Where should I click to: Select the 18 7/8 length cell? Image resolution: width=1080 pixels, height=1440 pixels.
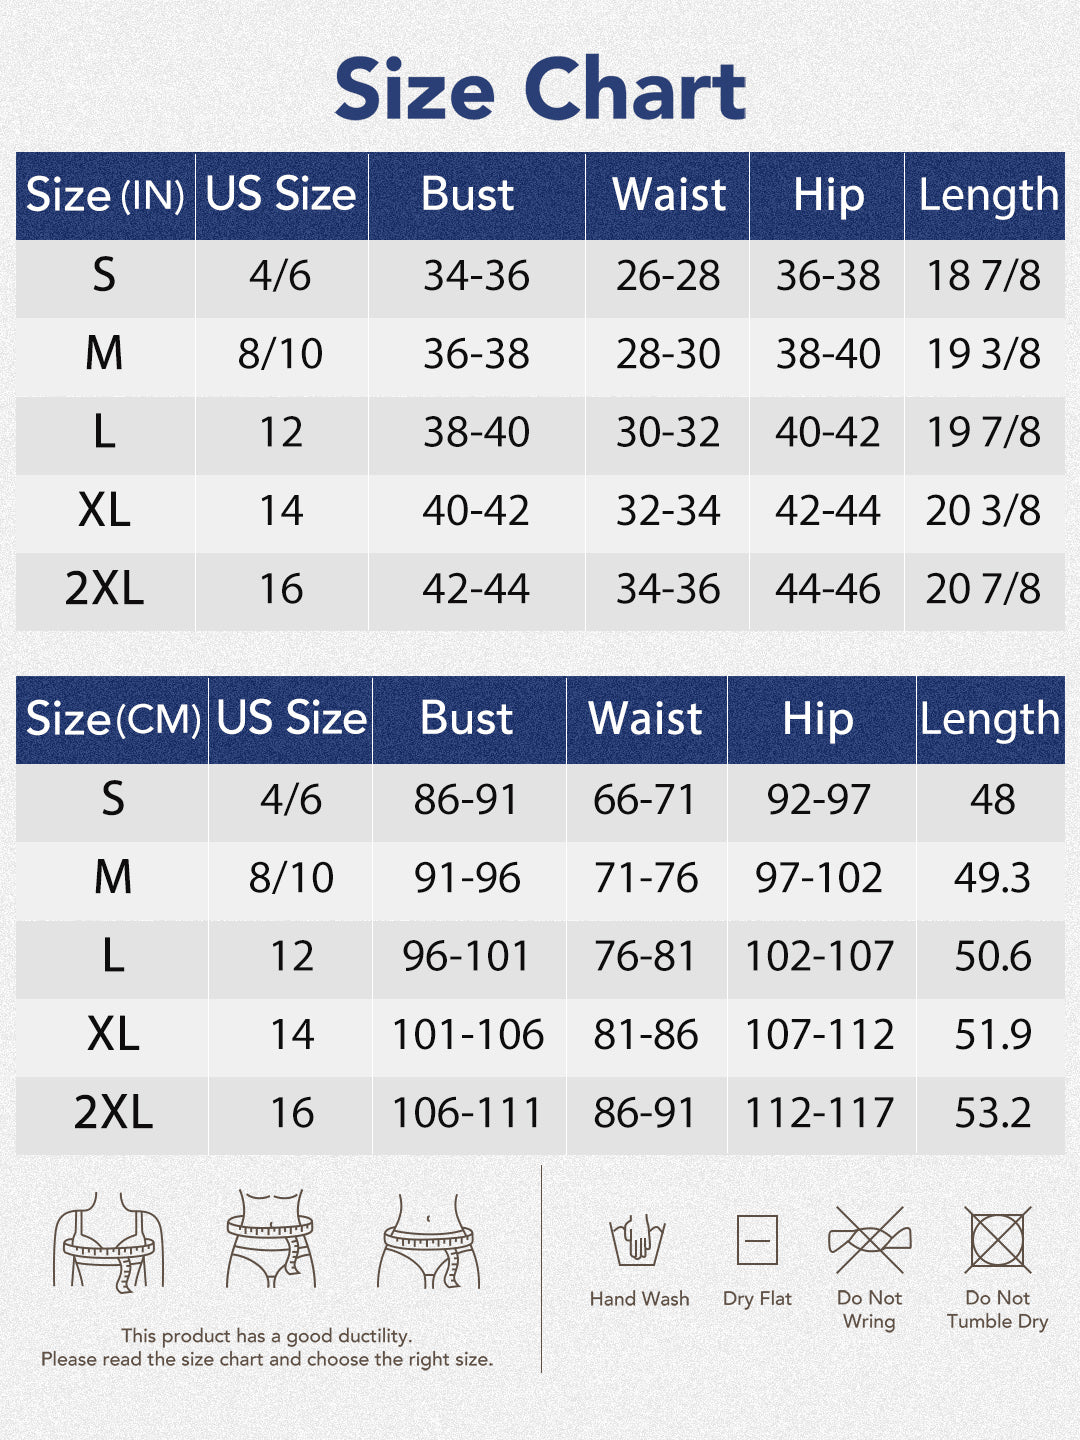coord(983,276)
